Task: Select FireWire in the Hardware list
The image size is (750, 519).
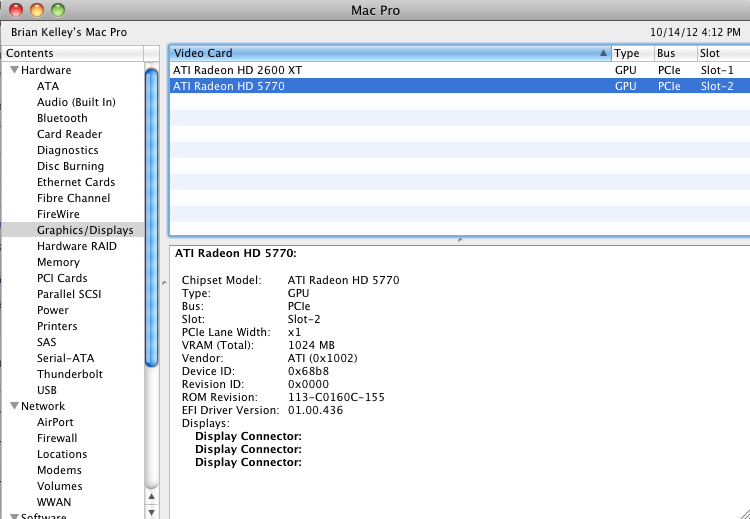Action: tap(58, 214)
